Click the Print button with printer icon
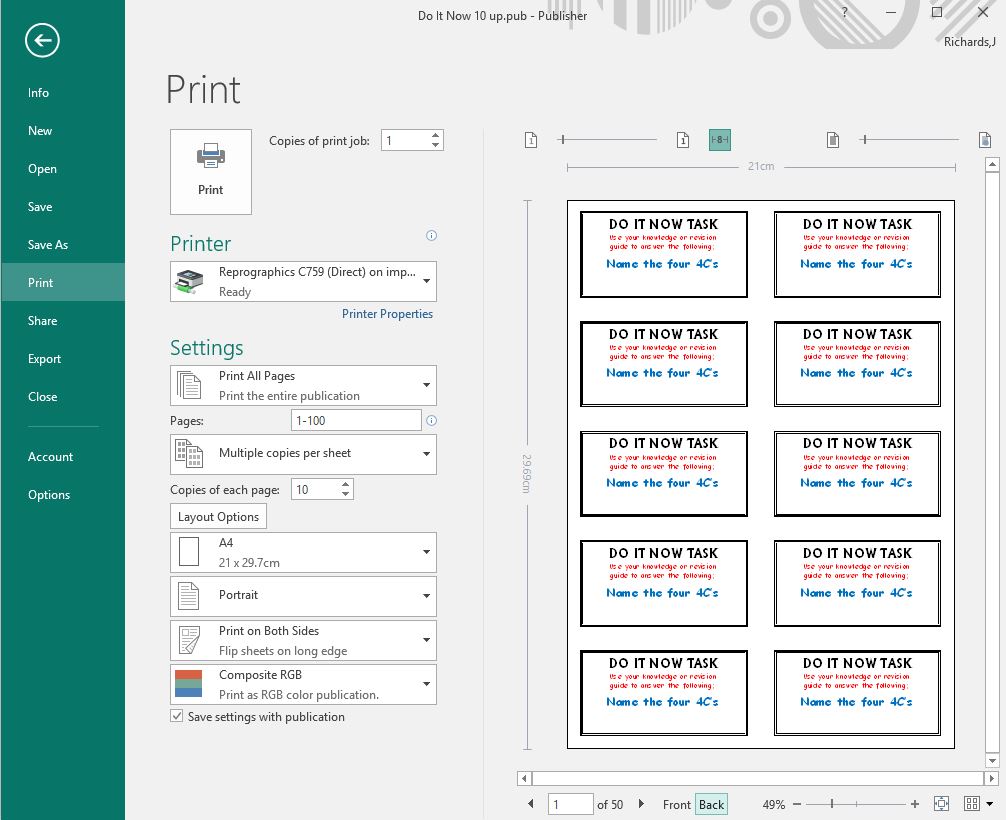This screenshot has height=820, width=1006. coord(210,171)
